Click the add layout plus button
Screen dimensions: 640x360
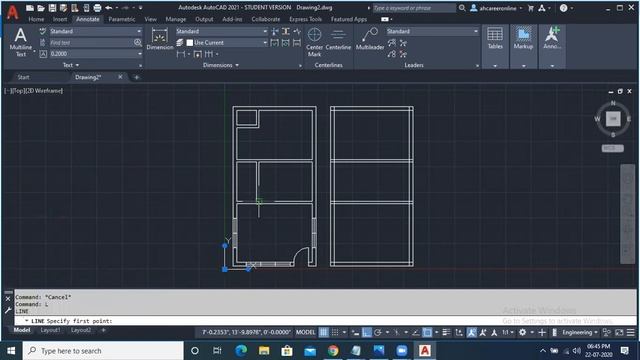103,330
